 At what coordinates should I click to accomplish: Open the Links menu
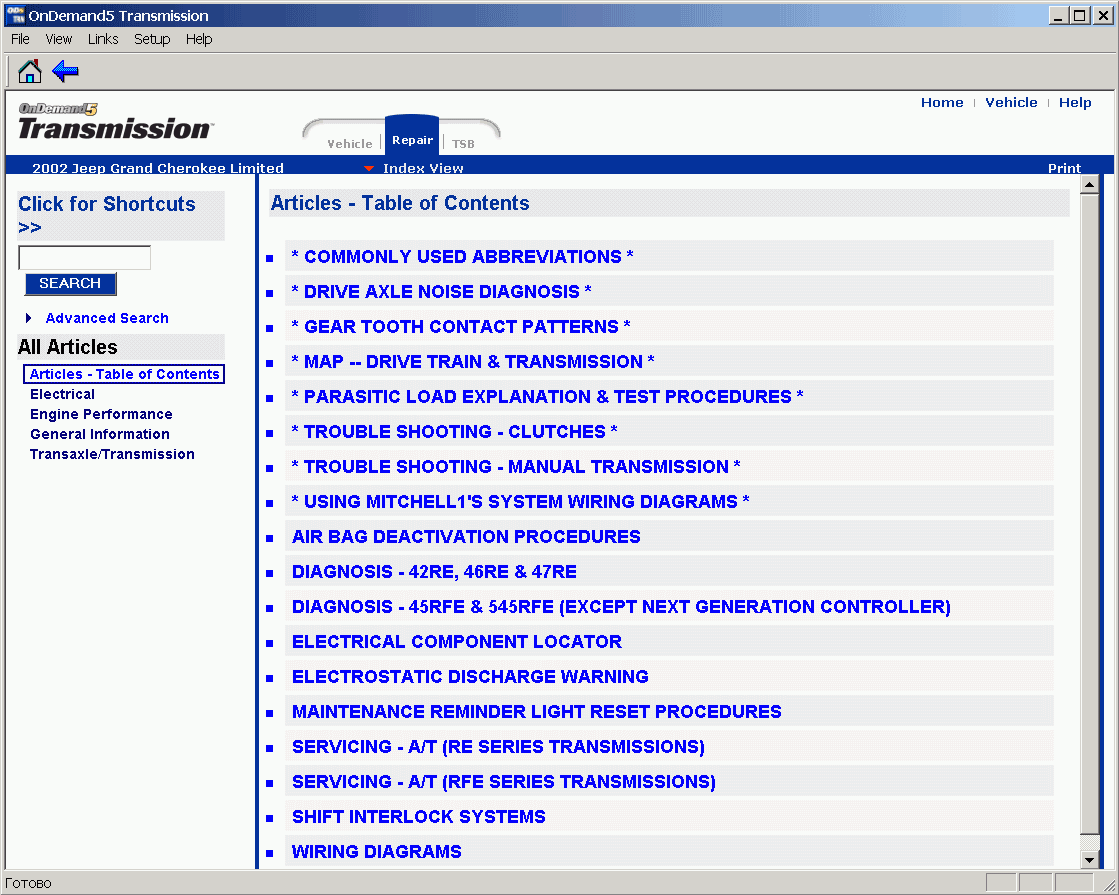[x=103, y=39]
